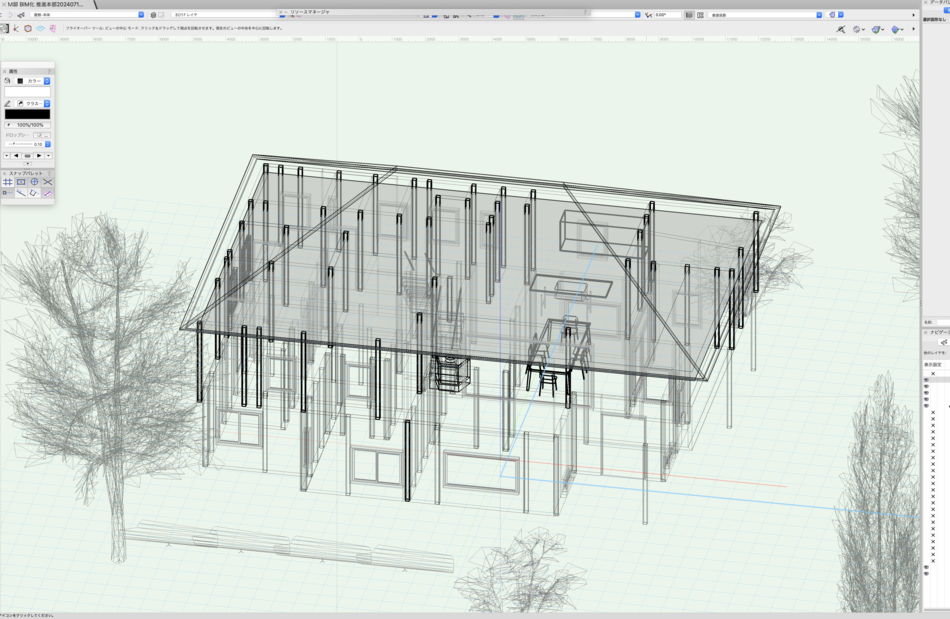This screenshot has height=619, width=950.
Task: Click the 100%/100% opacity button
Action: click(x=30, y=125)
